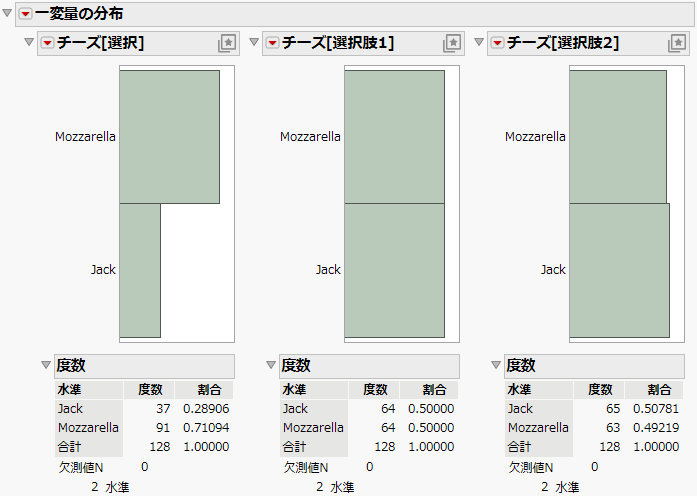697x496 pixels.
Task: Select Mozzarella bar in チーズ[選択肢2] histogram
Action: pos(618,137)
